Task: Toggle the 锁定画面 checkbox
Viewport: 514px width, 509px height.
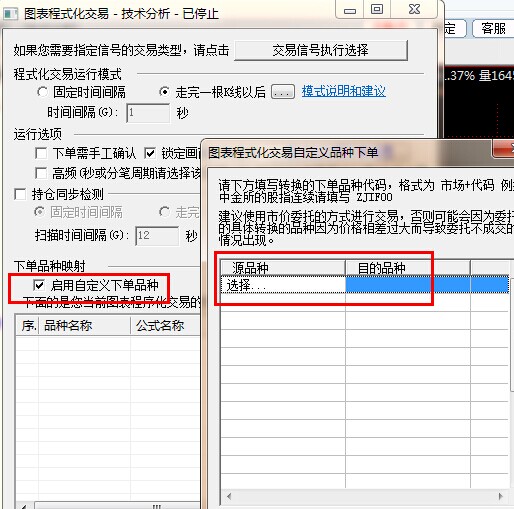Action: [x=150, y=153]
